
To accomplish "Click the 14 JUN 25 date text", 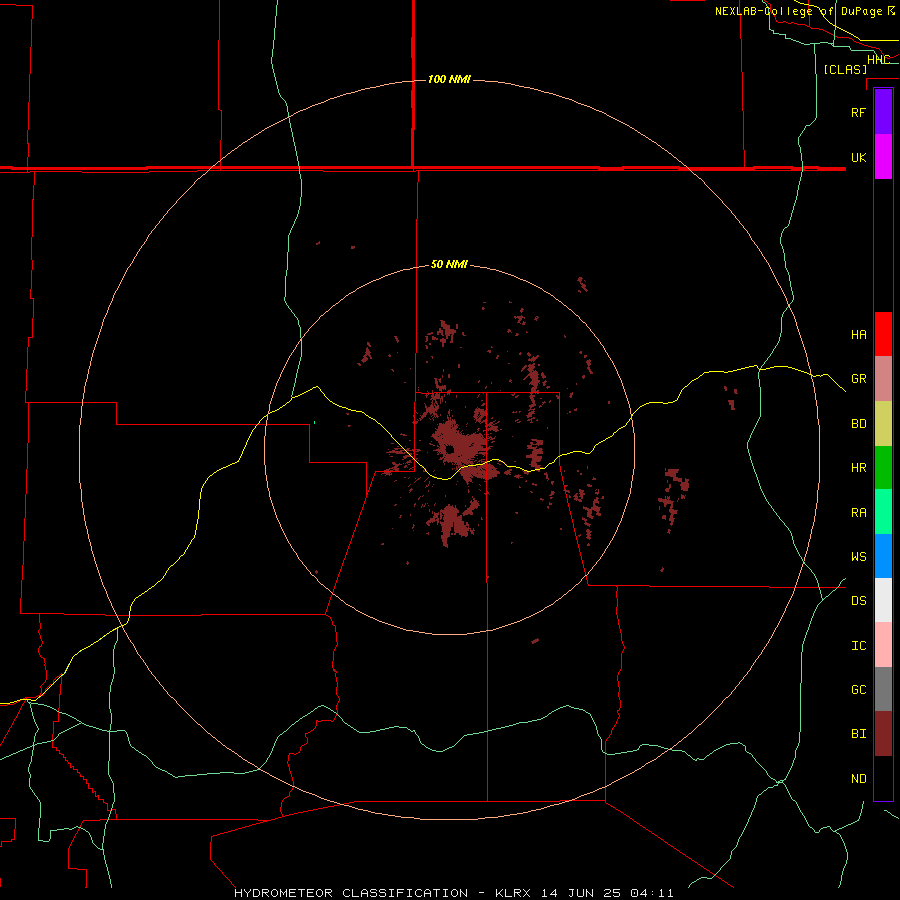I will (x=580, y=893).
